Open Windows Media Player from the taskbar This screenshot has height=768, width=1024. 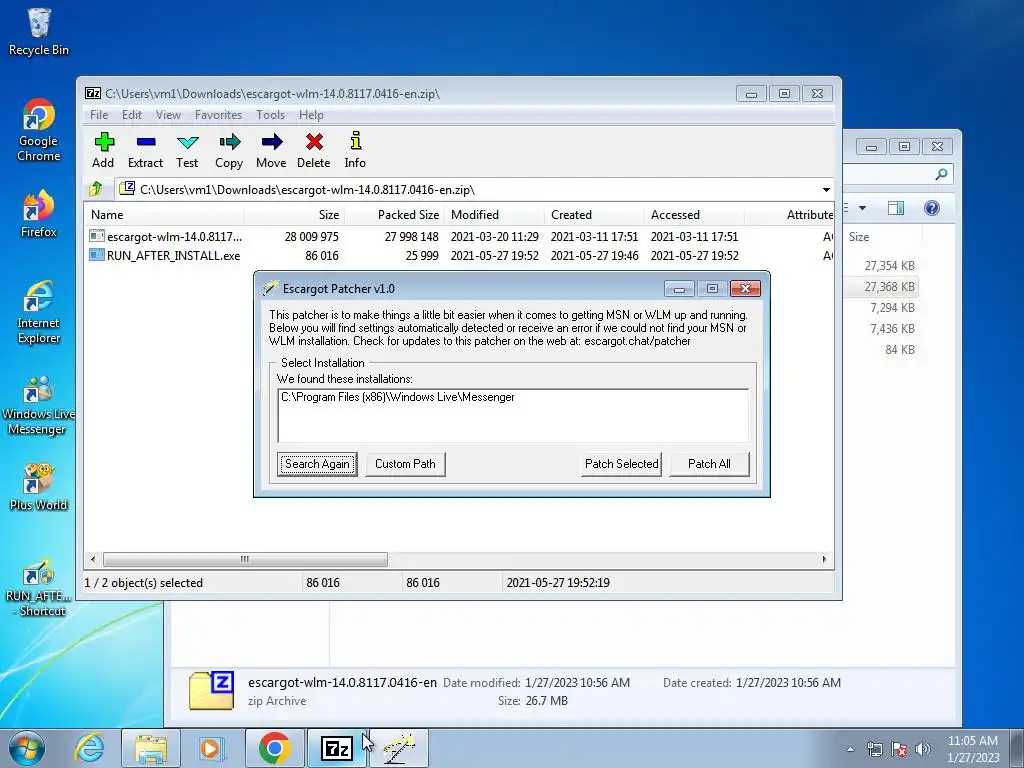point(211,748)
